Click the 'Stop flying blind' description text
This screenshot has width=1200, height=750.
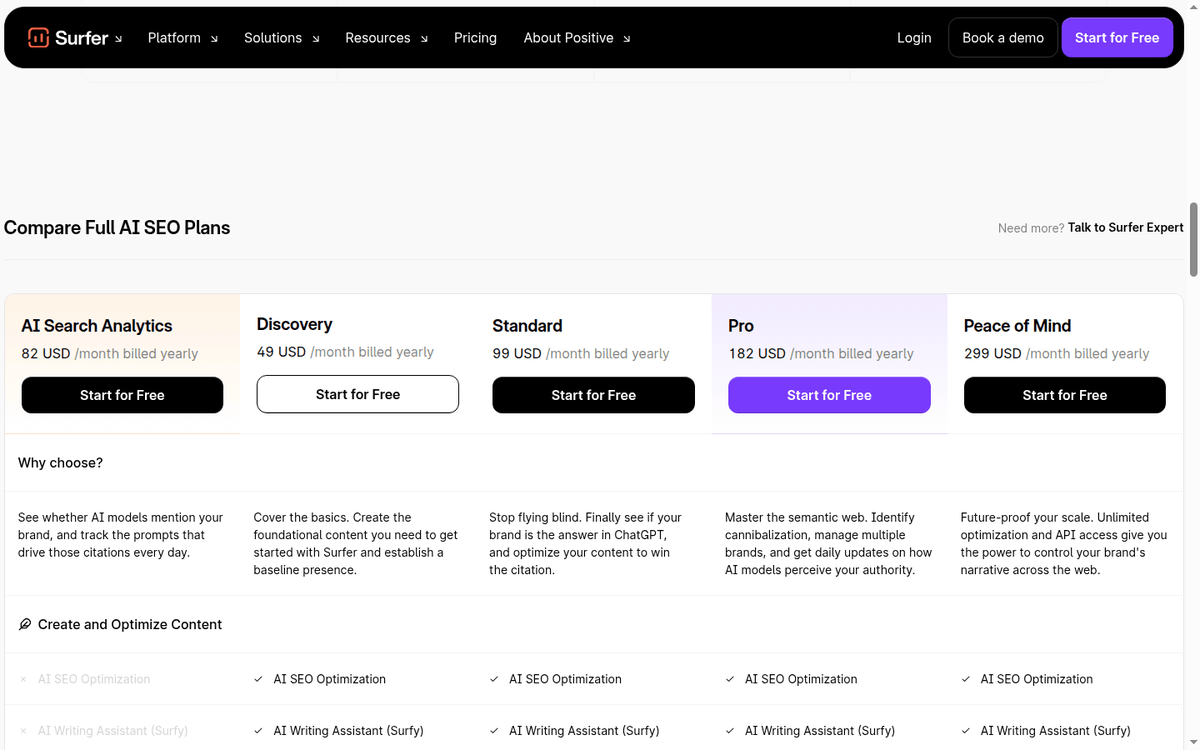click(586, 544)
